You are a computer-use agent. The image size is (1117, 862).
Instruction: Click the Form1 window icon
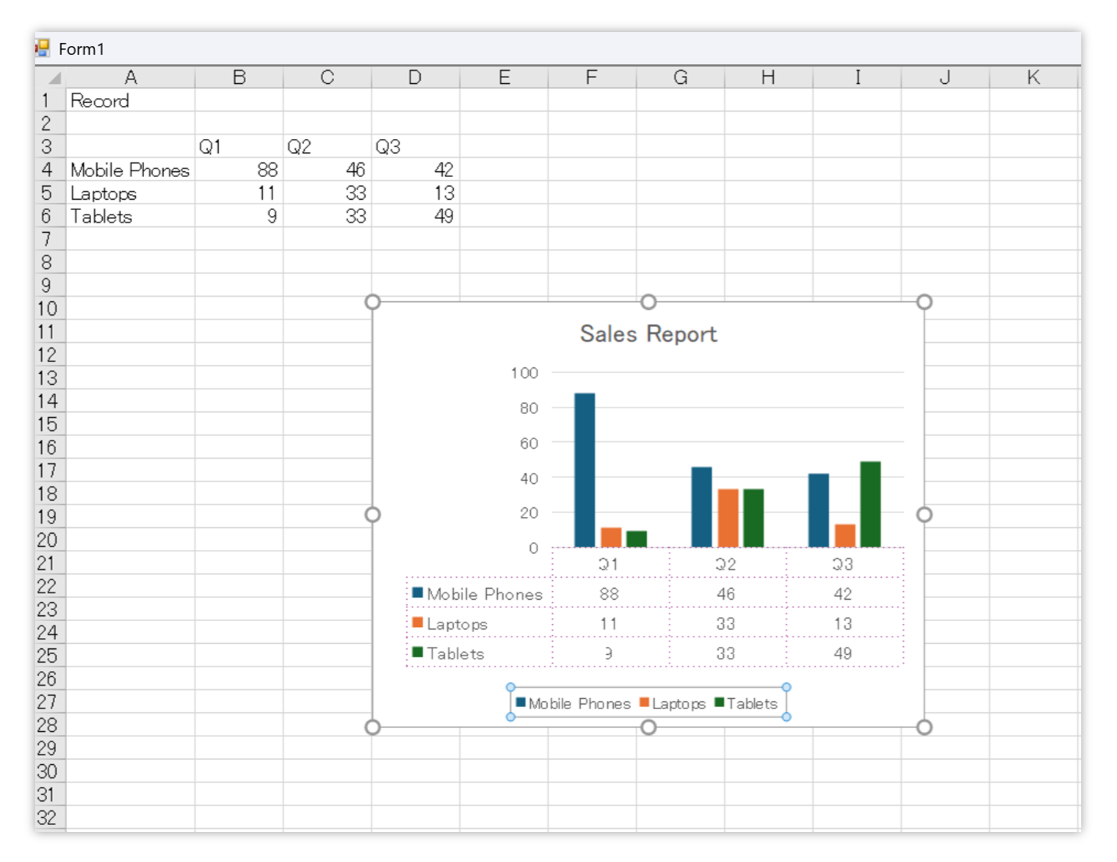pyautogui.click(x=43, y=48)
